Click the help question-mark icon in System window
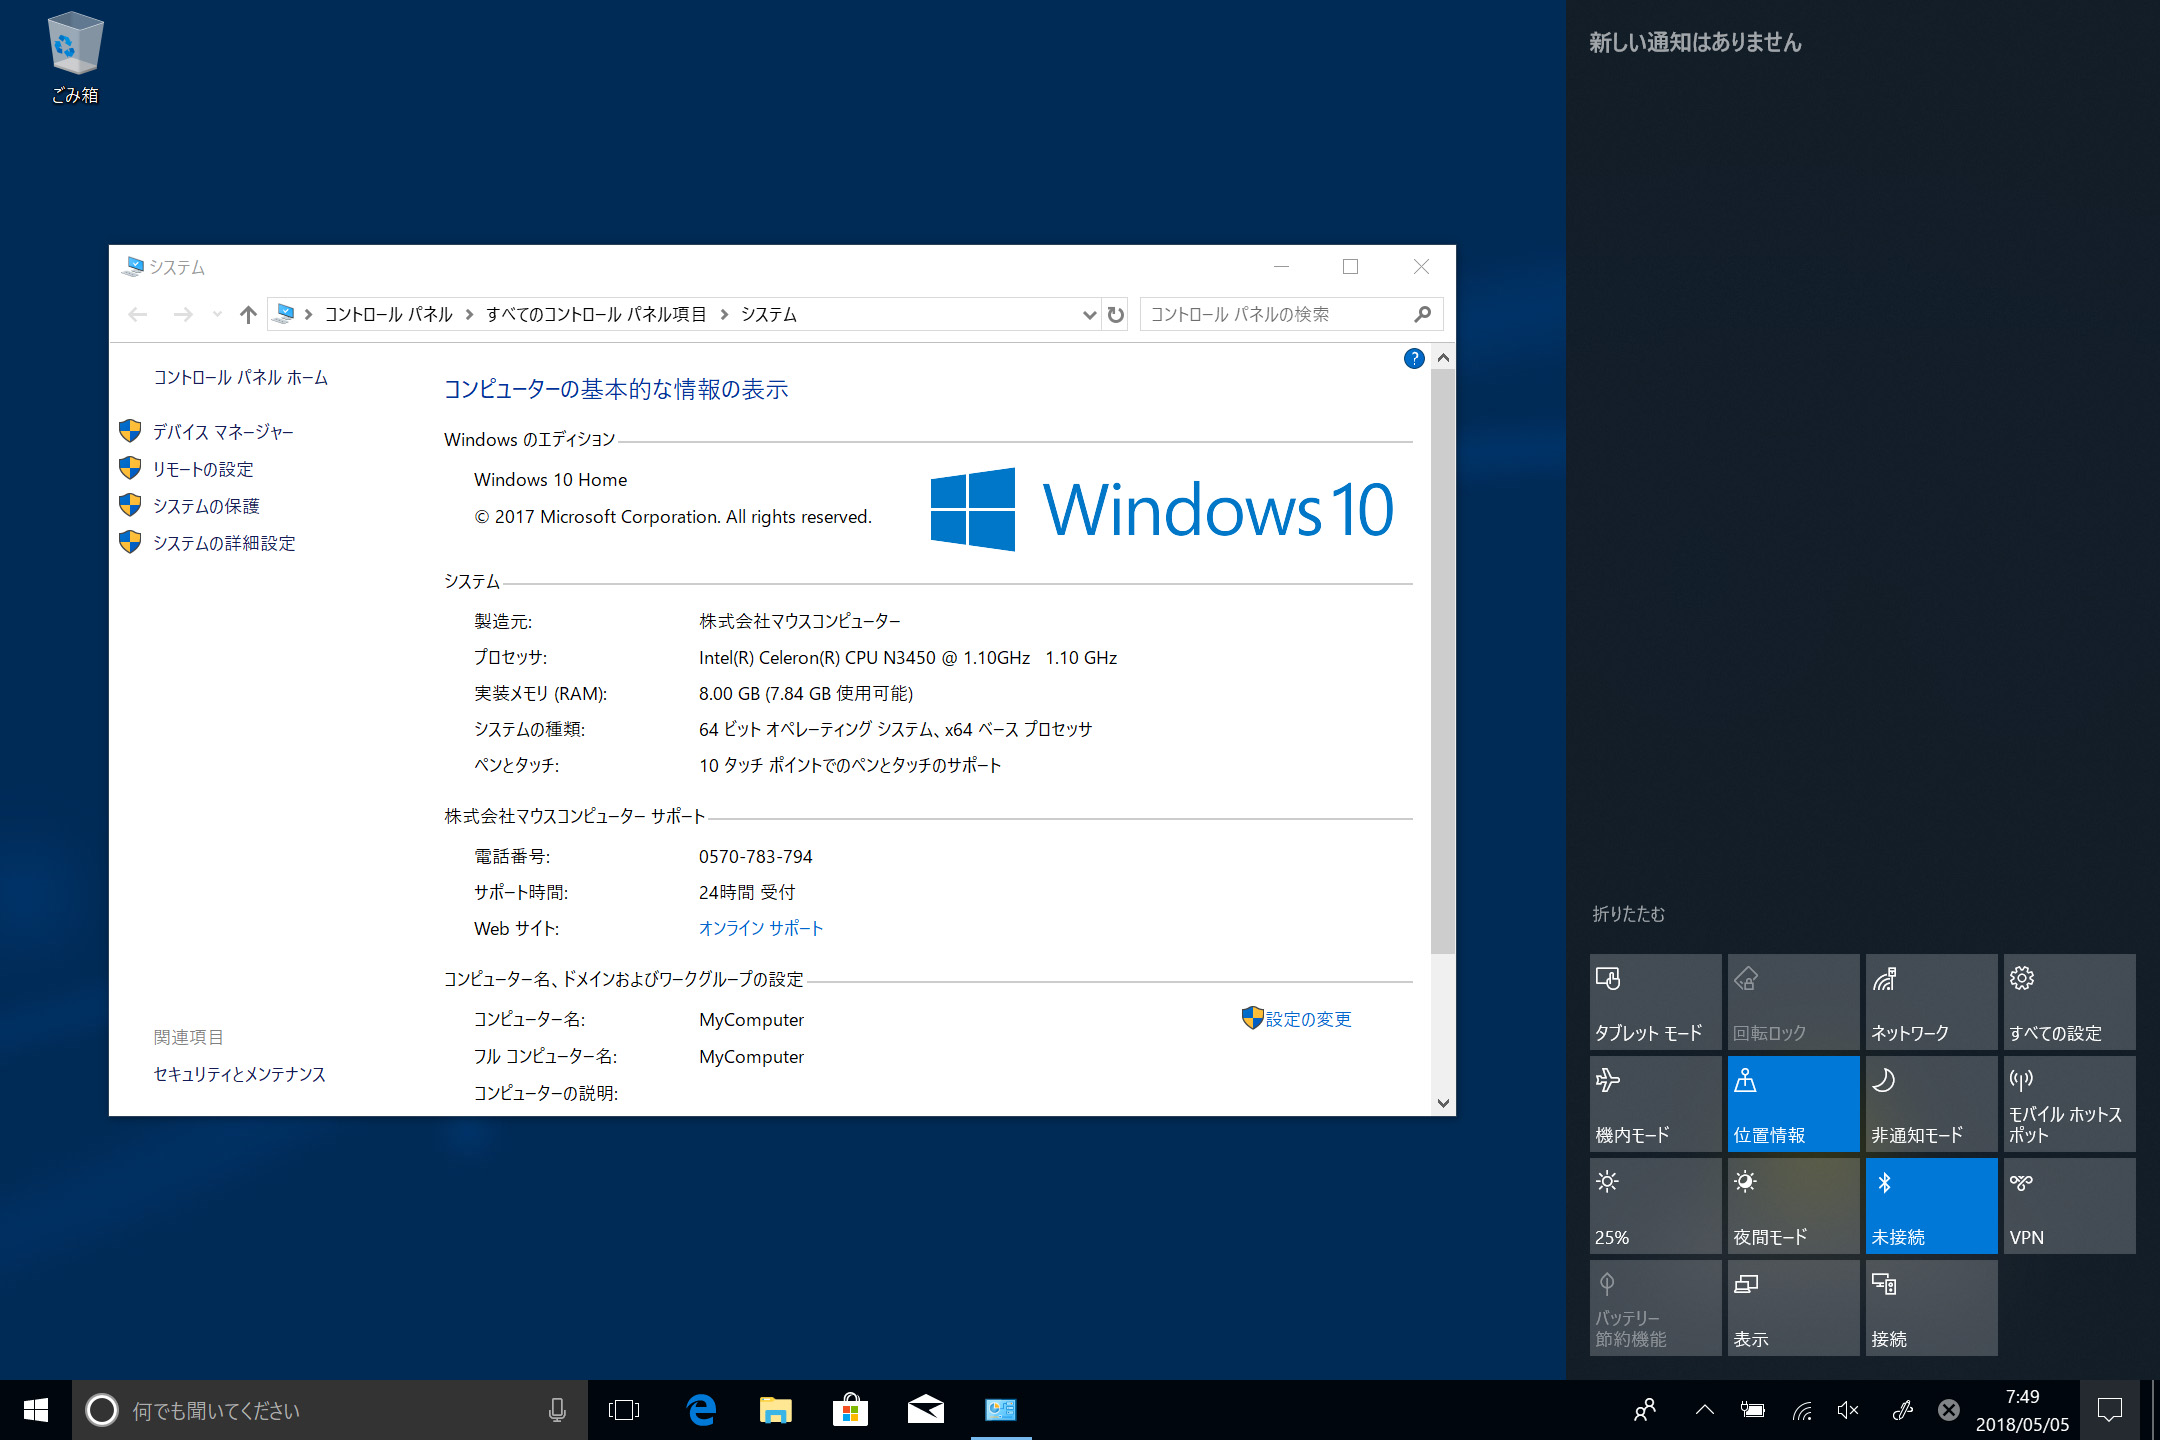 (x=1413, y=359)
